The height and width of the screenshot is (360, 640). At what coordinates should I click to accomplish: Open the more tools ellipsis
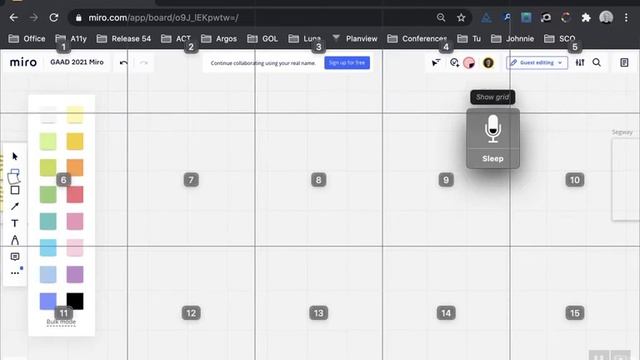coord(15,273)
